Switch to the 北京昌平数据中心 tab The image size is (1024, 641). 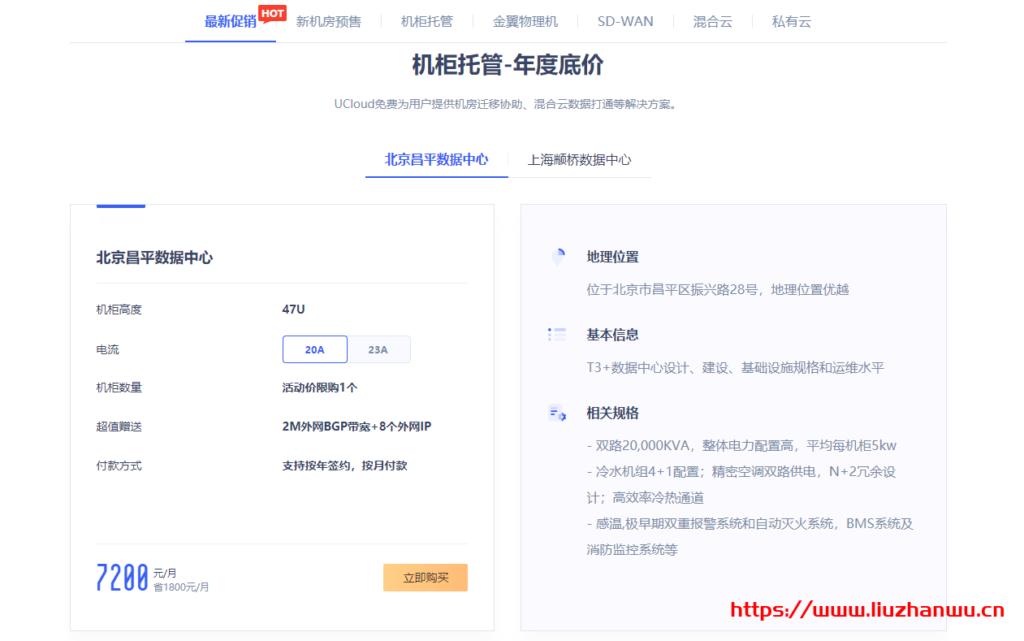[436, 158]
